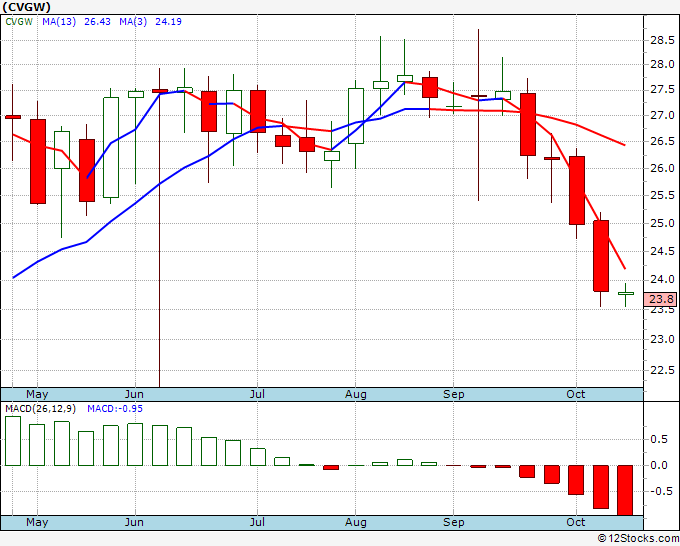Click the highlighted 23.8 last-price tag
Screen dimensions: 680x546
pyautogui.click(x=660, y=299)
